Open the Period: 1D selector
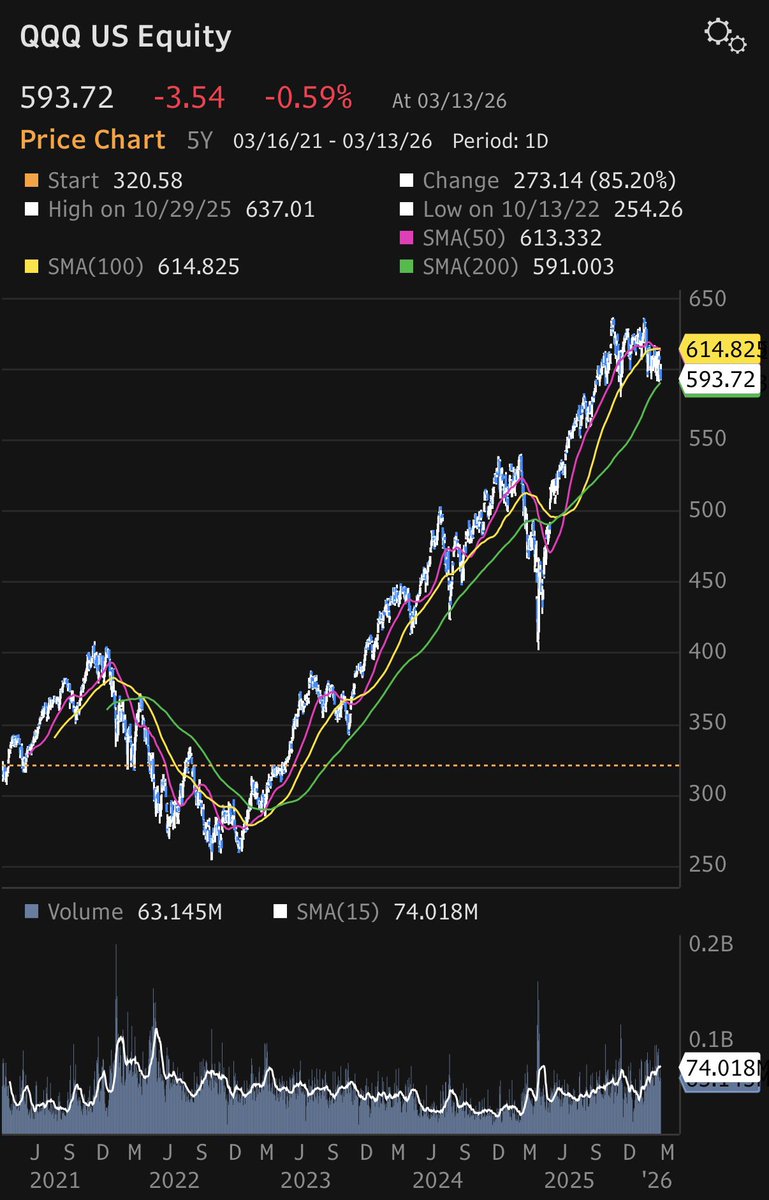Image resolution: width=769 pixels, height=1200 pixels. click(500, 141)
